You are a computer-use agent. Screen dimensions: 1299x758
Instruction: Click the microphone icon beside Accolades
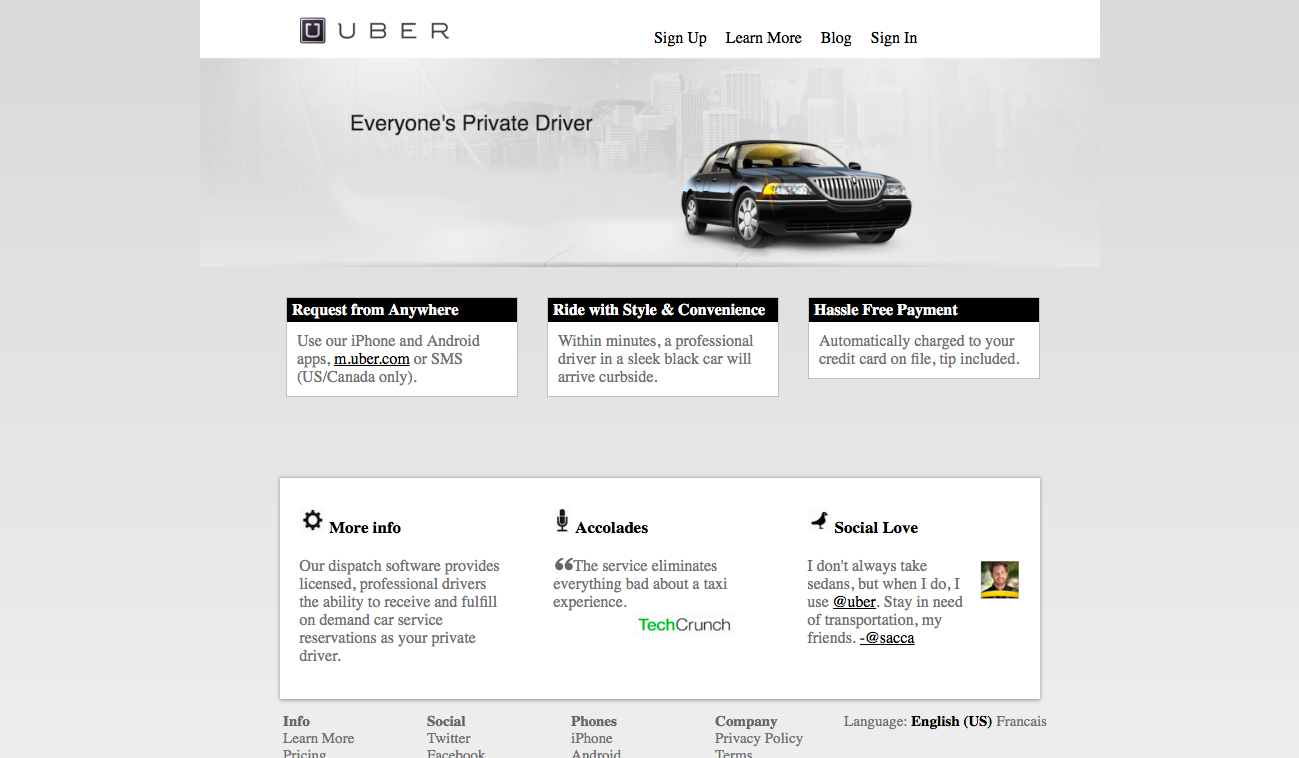562,520
